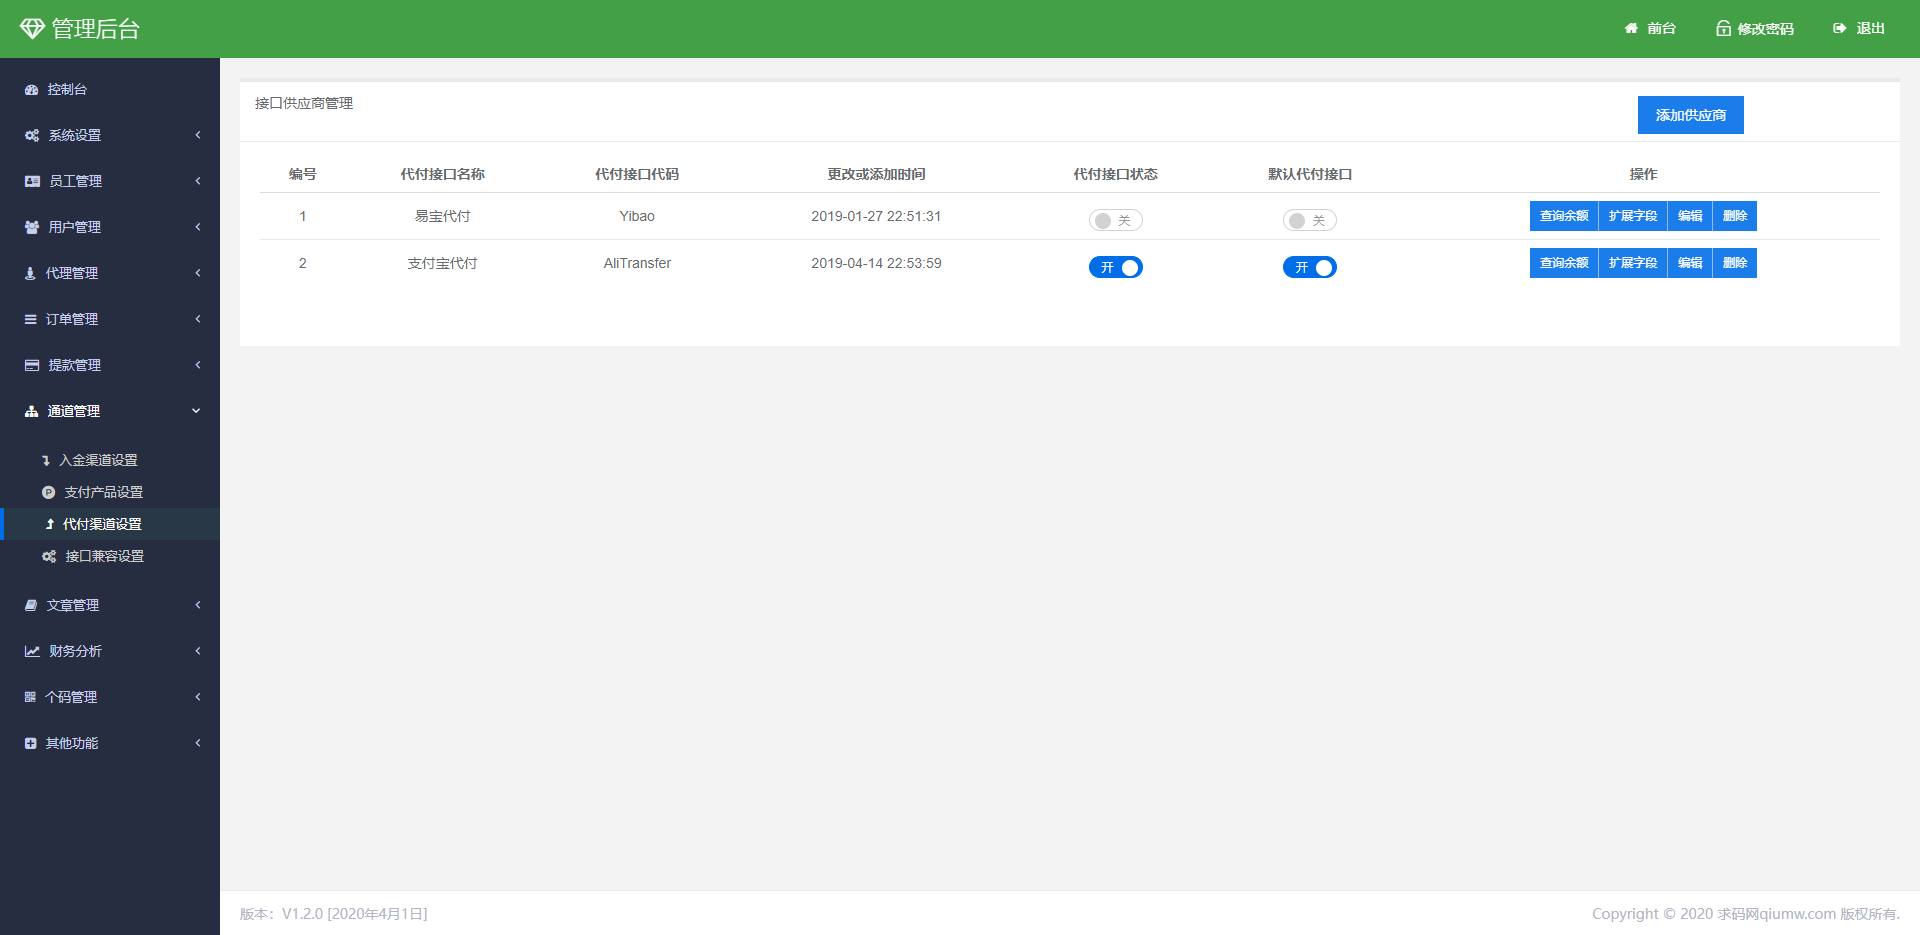1920x935 pixels.
Task: Click 删除 for 易宝代付 row
Action: [1735, 216]
